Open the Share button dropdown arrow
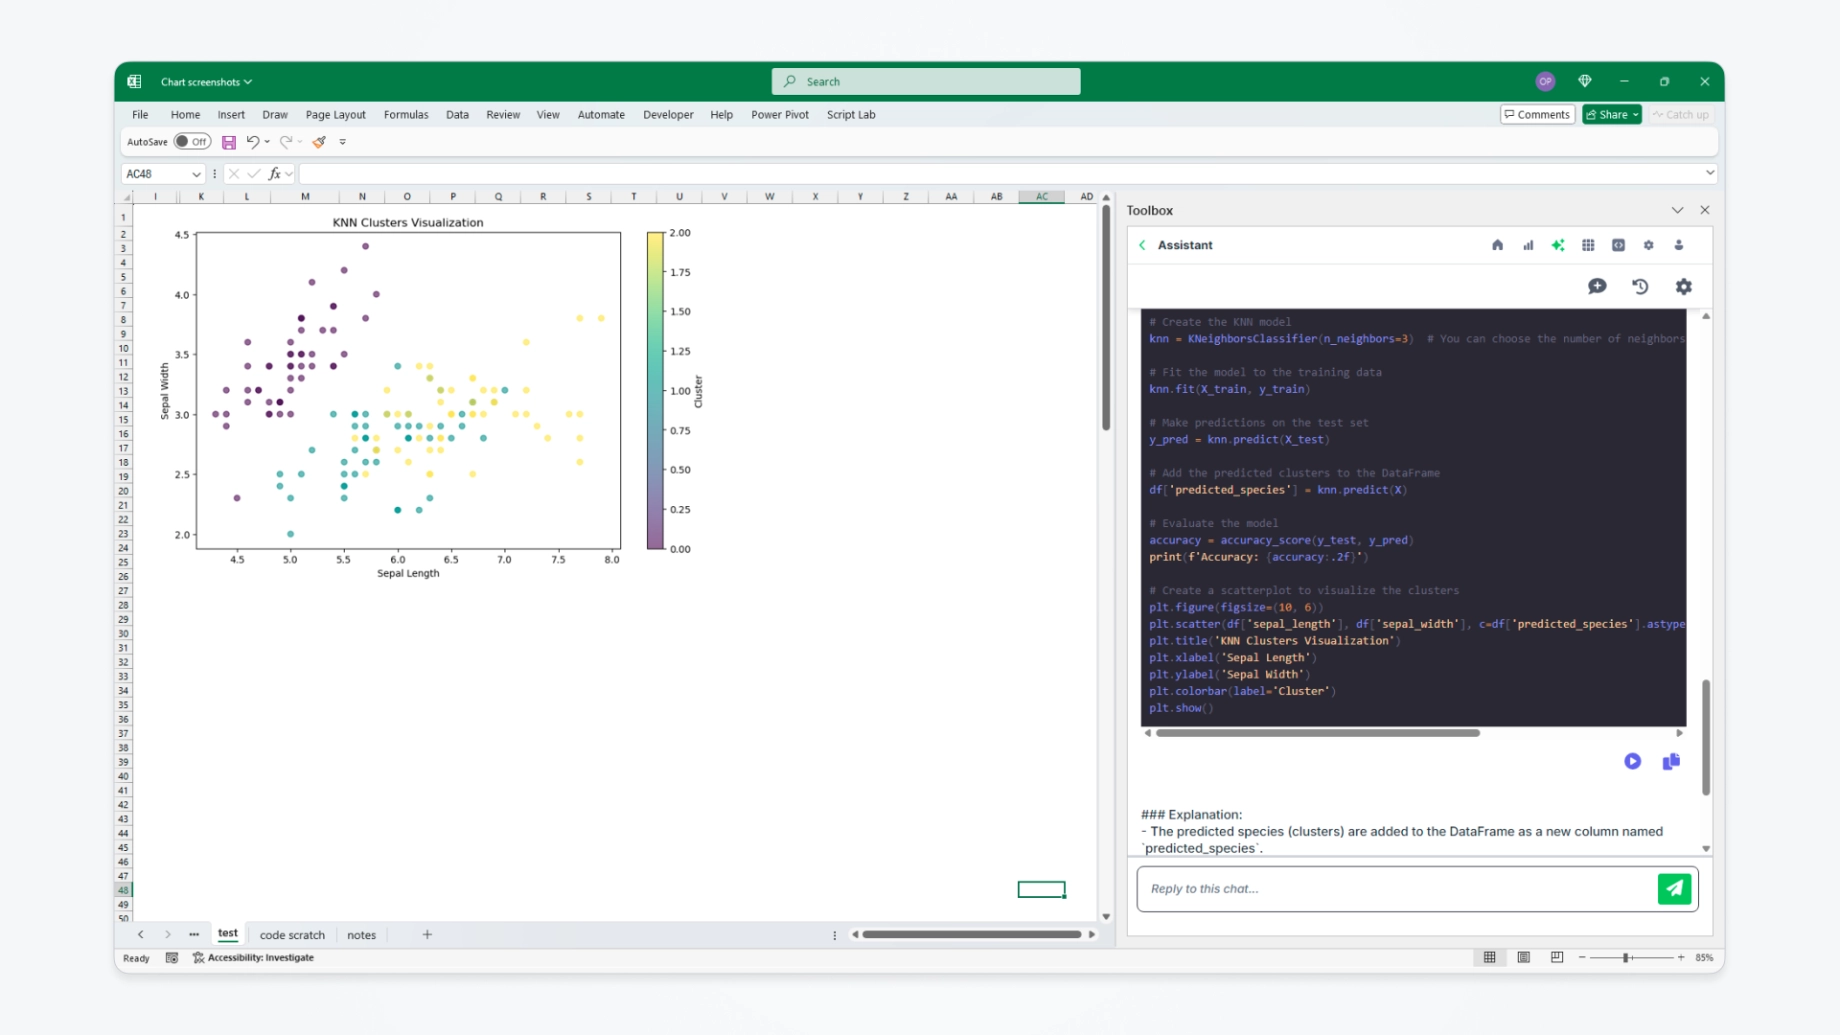The width and height of the screenshot is (1840, 1035). (1635, 115)
